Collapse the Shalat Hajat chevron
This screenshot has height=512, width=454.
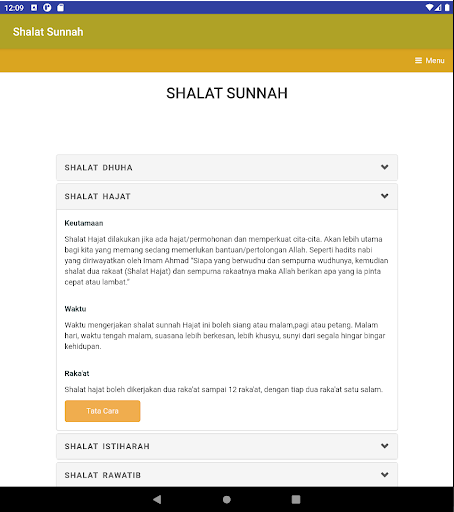[x=385, y=196]
